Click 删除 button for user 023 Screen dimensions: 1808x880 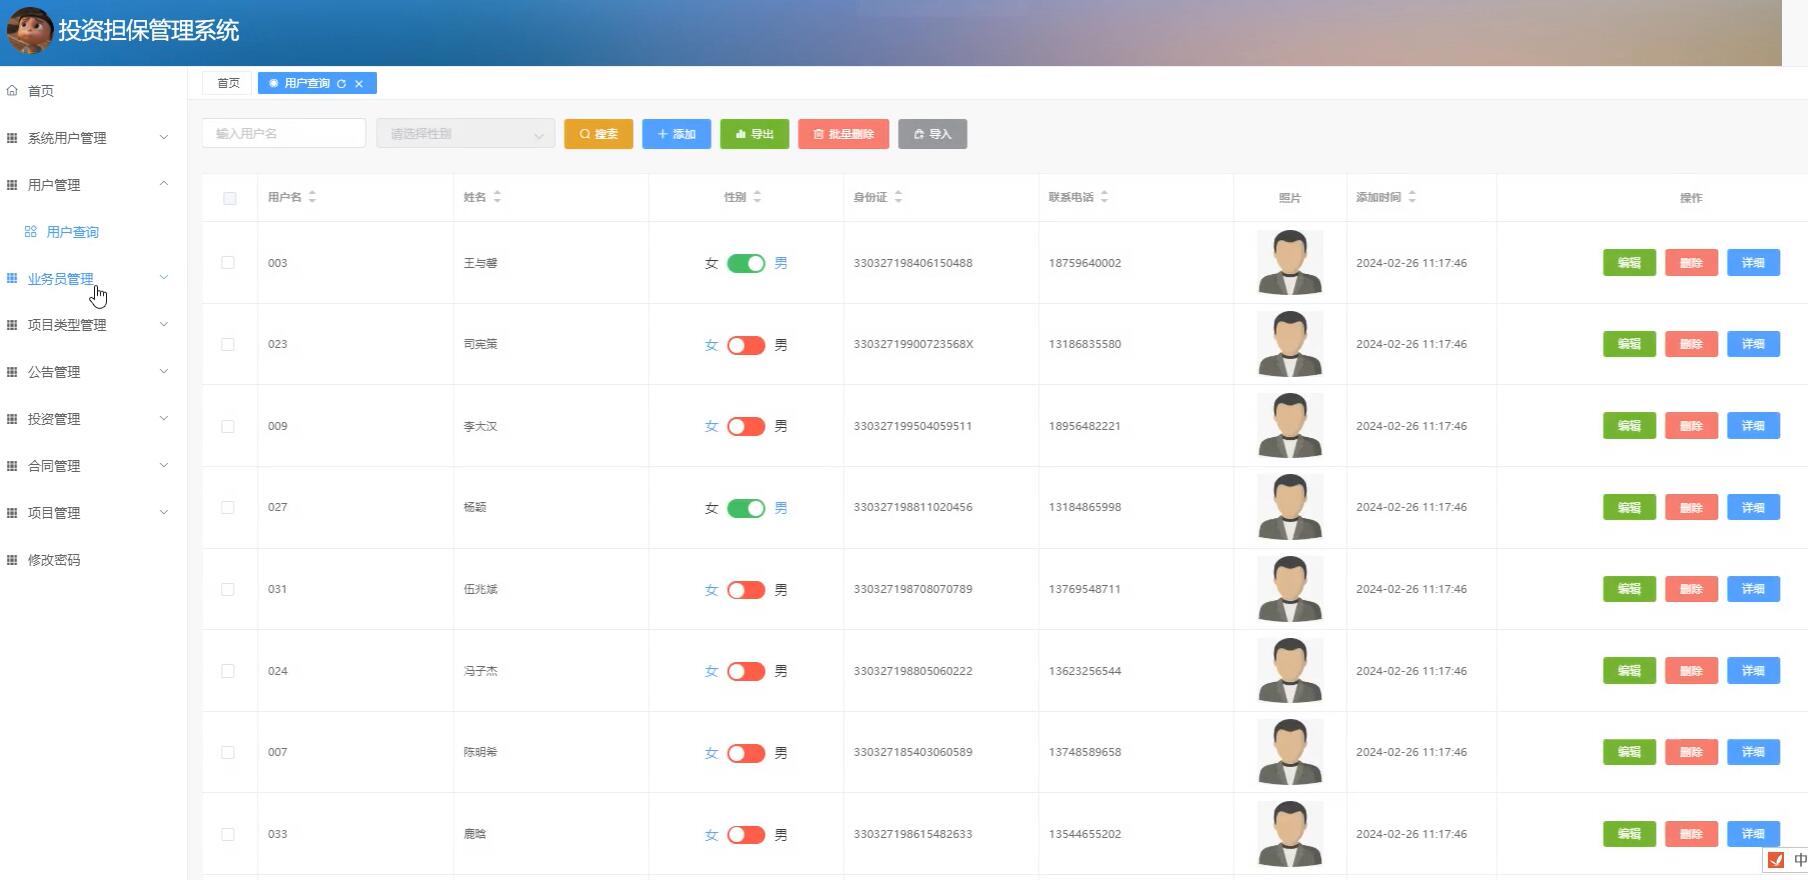tap(1691, 344)
